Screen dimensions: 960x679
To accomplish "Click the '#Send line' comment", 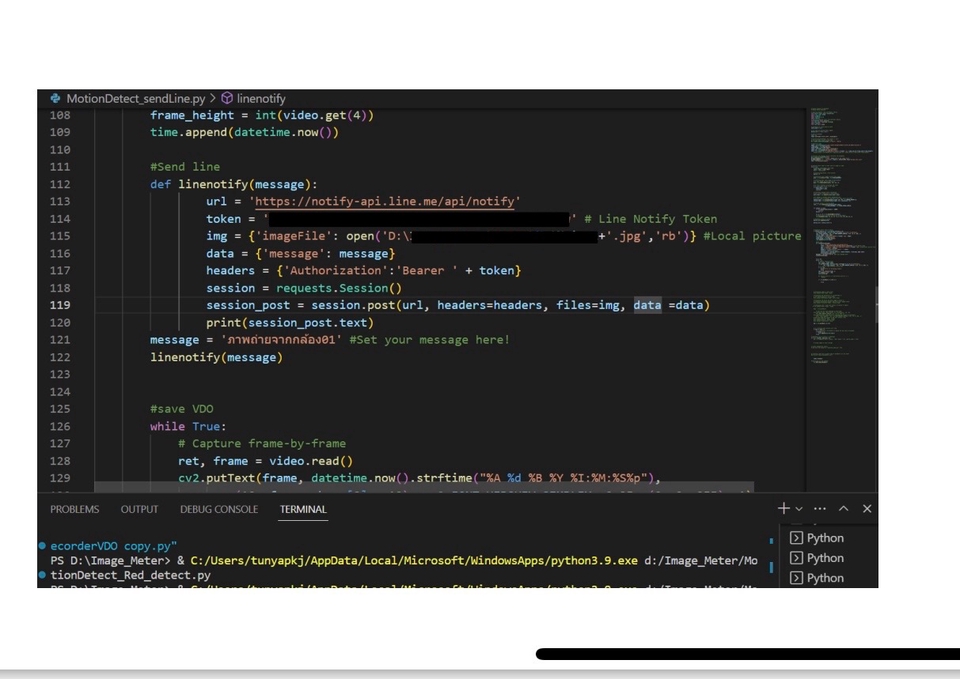I will point(185,167).
